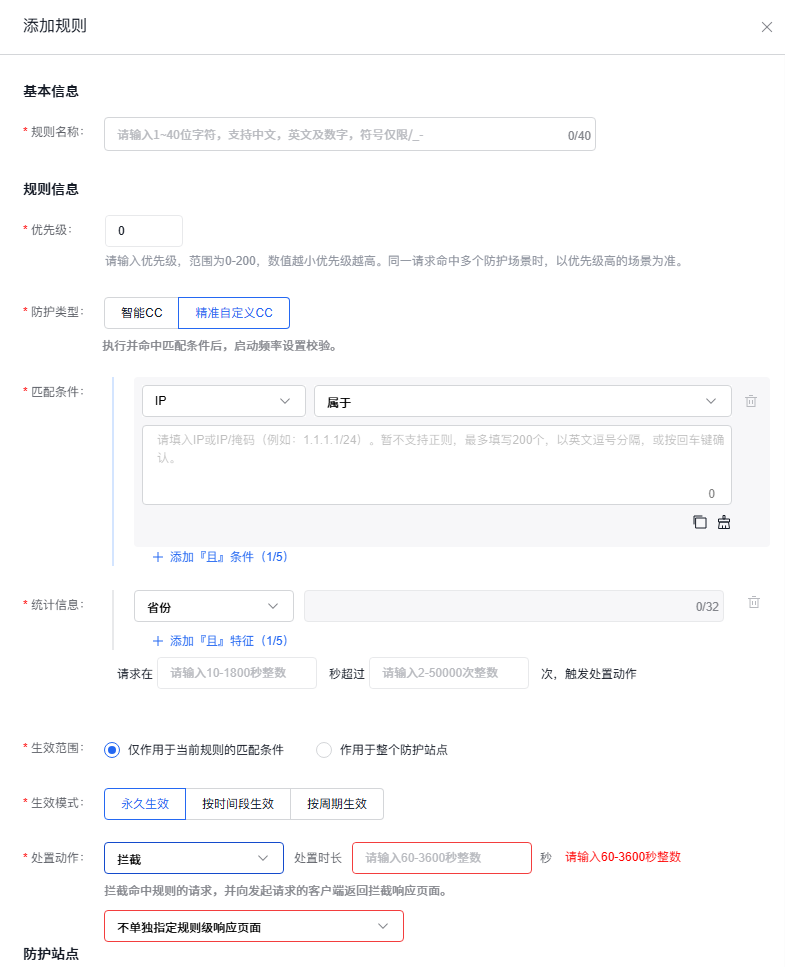Open the 不单独指定规则级响应页面 dropdown

click(253, 926)
